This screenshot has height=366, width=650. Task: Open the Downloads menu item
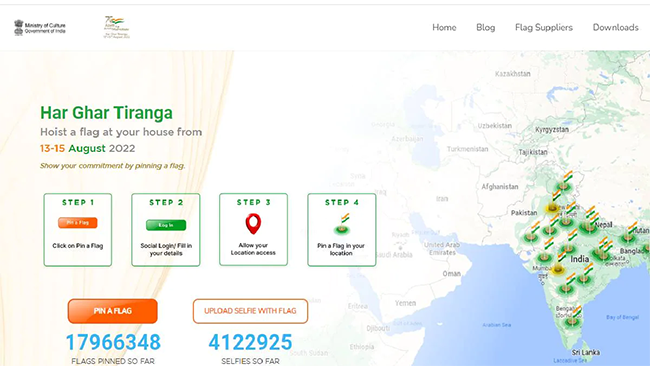[x=616, y=27]
